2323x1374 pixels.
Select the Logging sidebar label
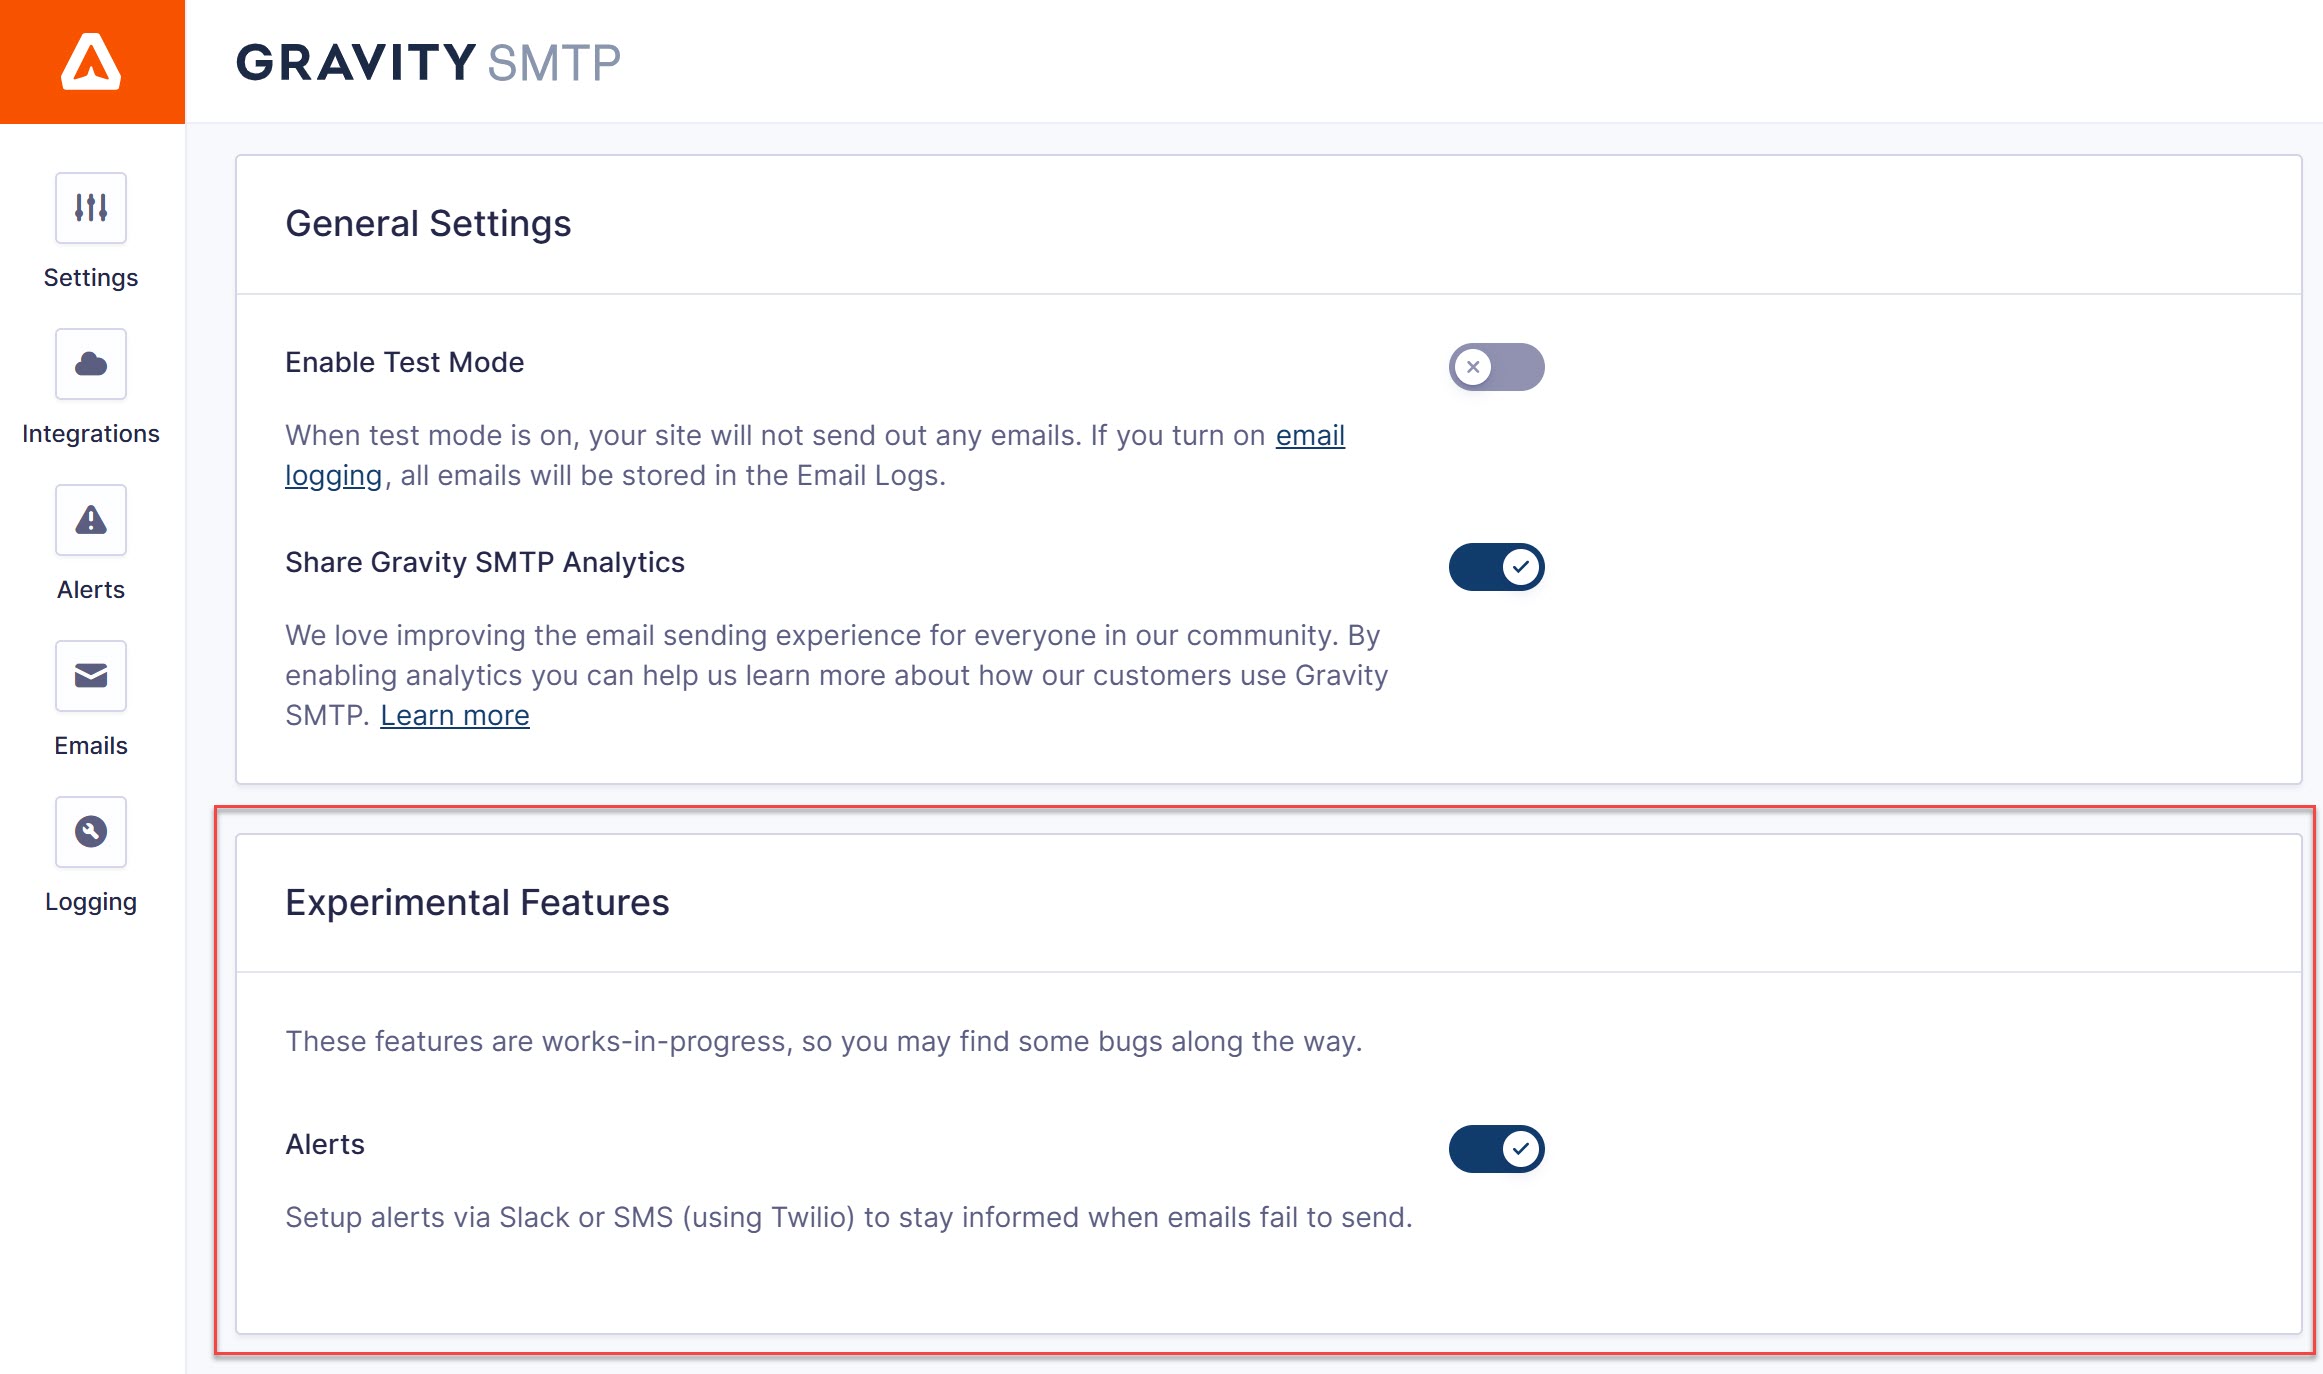click(91, 902)
